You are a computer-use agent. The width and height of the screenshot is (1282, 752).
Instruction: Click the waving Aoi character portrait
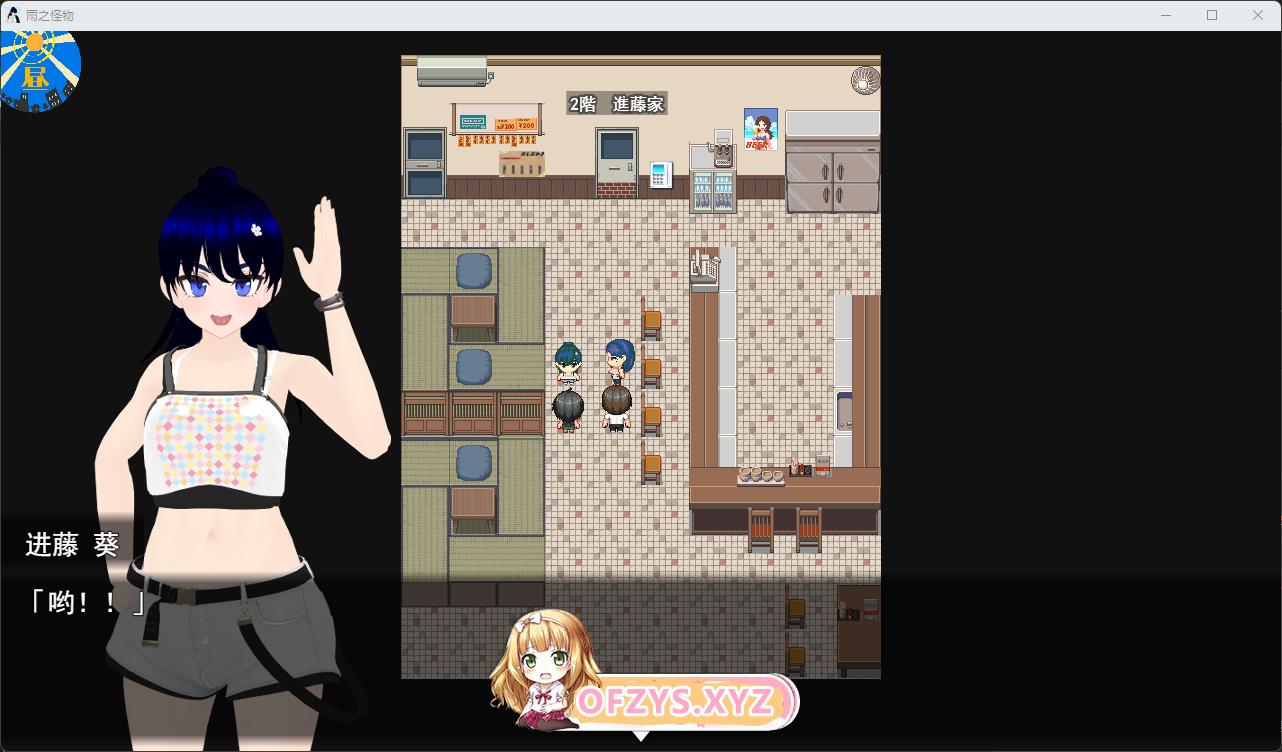pyautogui.click(x=230, y=400)
